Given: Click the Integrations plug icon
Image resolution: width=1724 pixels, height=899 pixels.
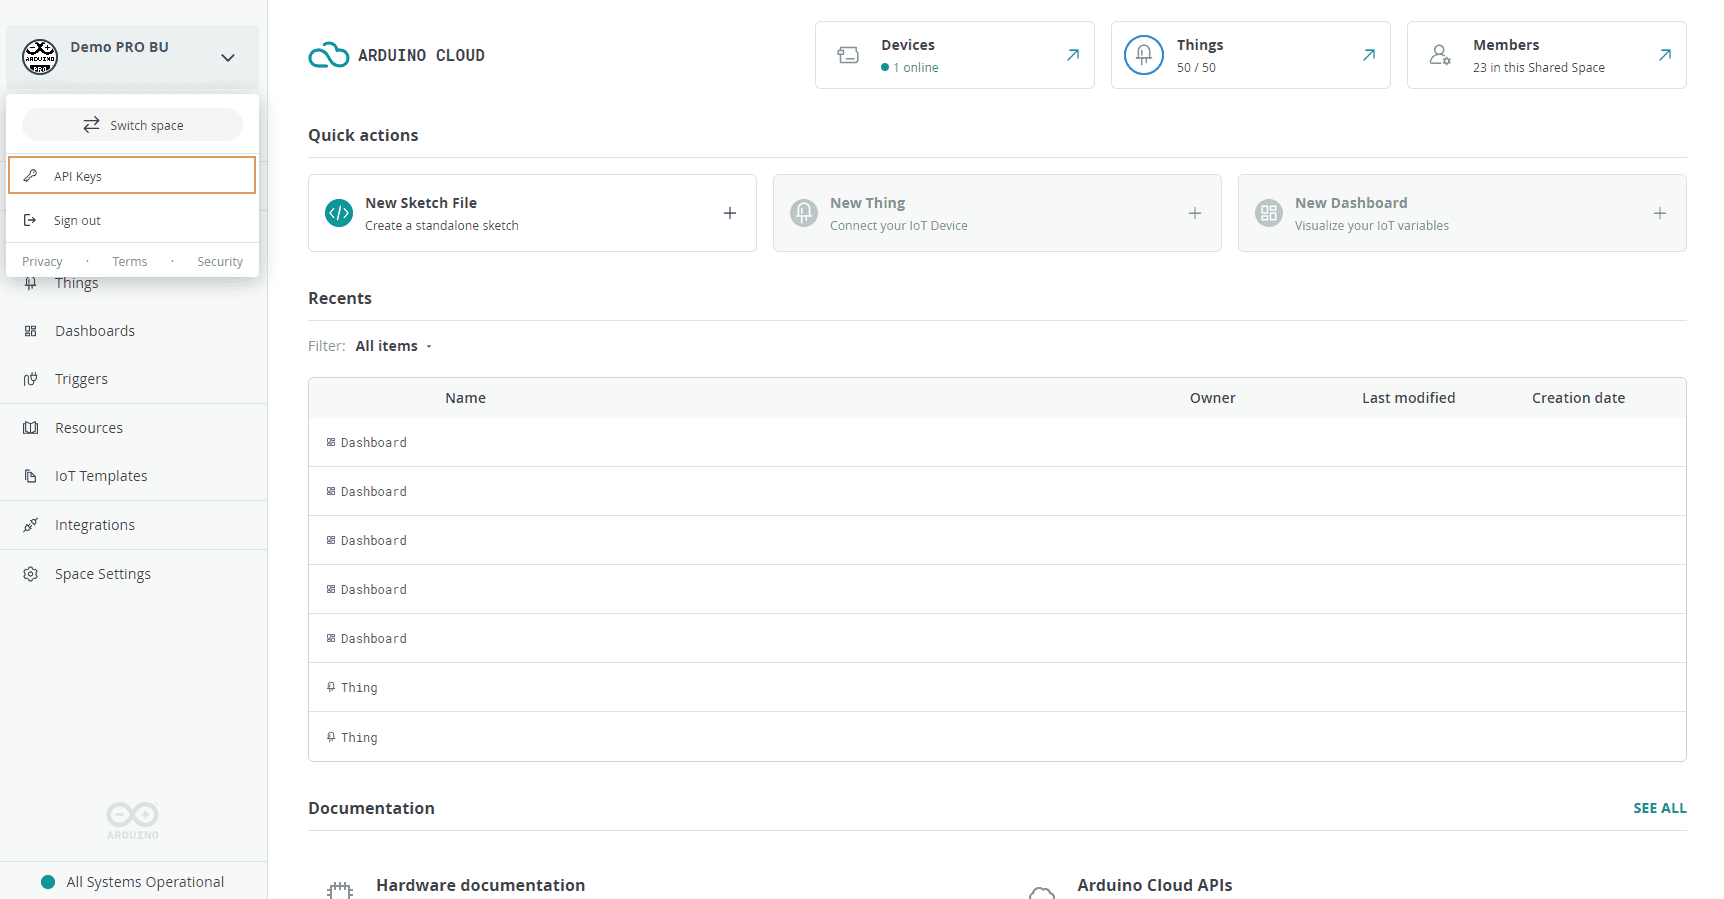Looking at the screenshot, I should click(x=31, y=525).
